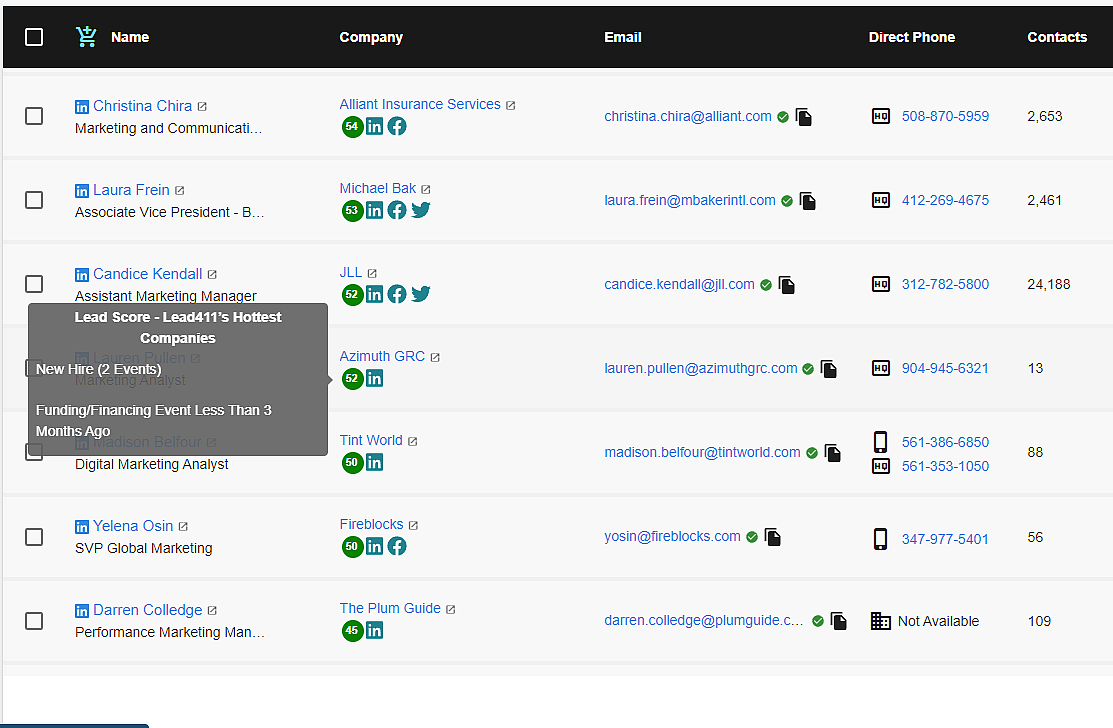Viewport: 1113px width, 728px height.
Task: Open Christina Chira contact name link
Action: (143, 106)
